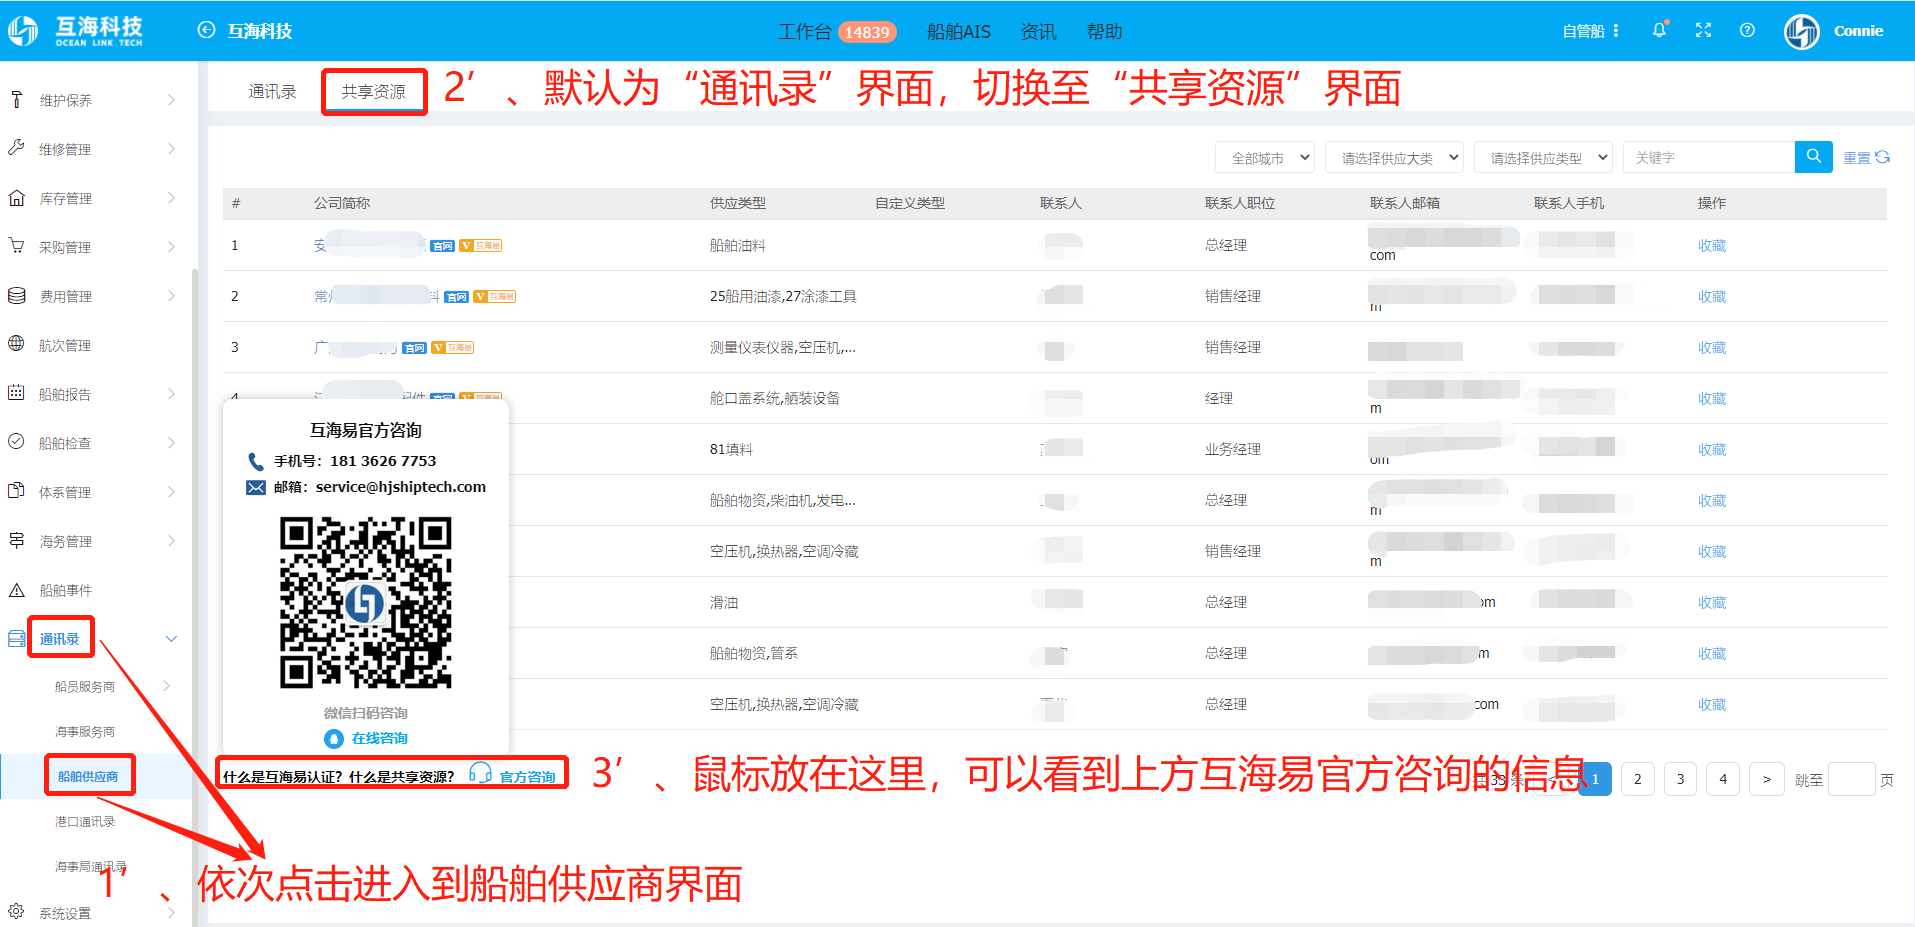Go to page 4
This screenshot has height=927, width=1915.
click(x=1723, y=779)
